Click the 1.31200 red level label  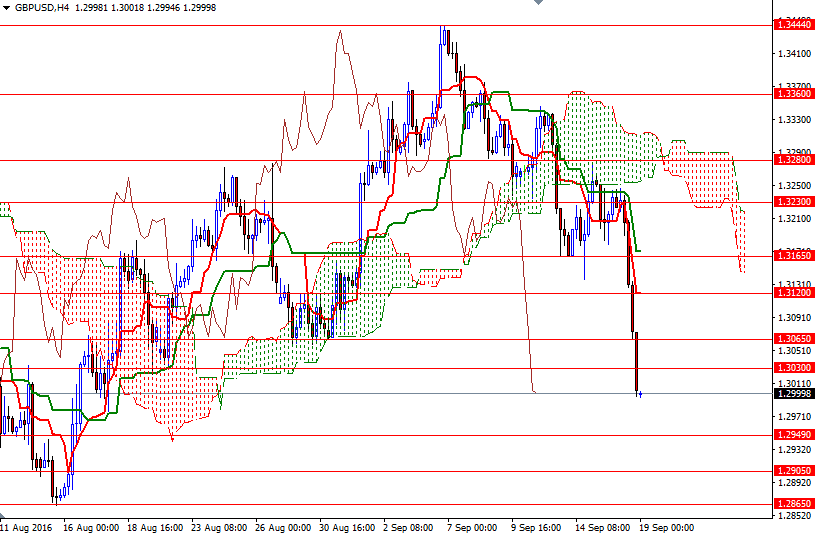pos(794,293)
